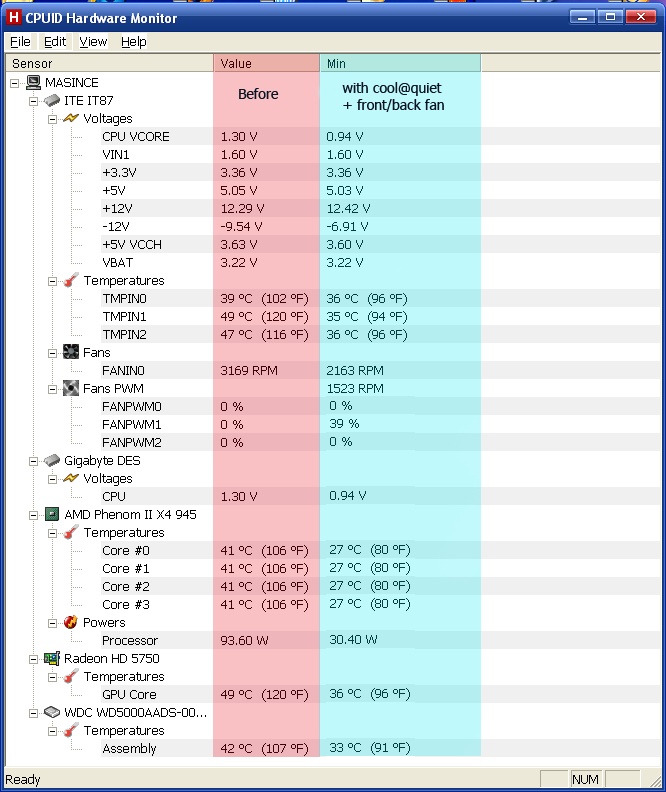Screen dimensions: 666x792
Task: Select the FANPWM1 row
Action: [381, 424]
